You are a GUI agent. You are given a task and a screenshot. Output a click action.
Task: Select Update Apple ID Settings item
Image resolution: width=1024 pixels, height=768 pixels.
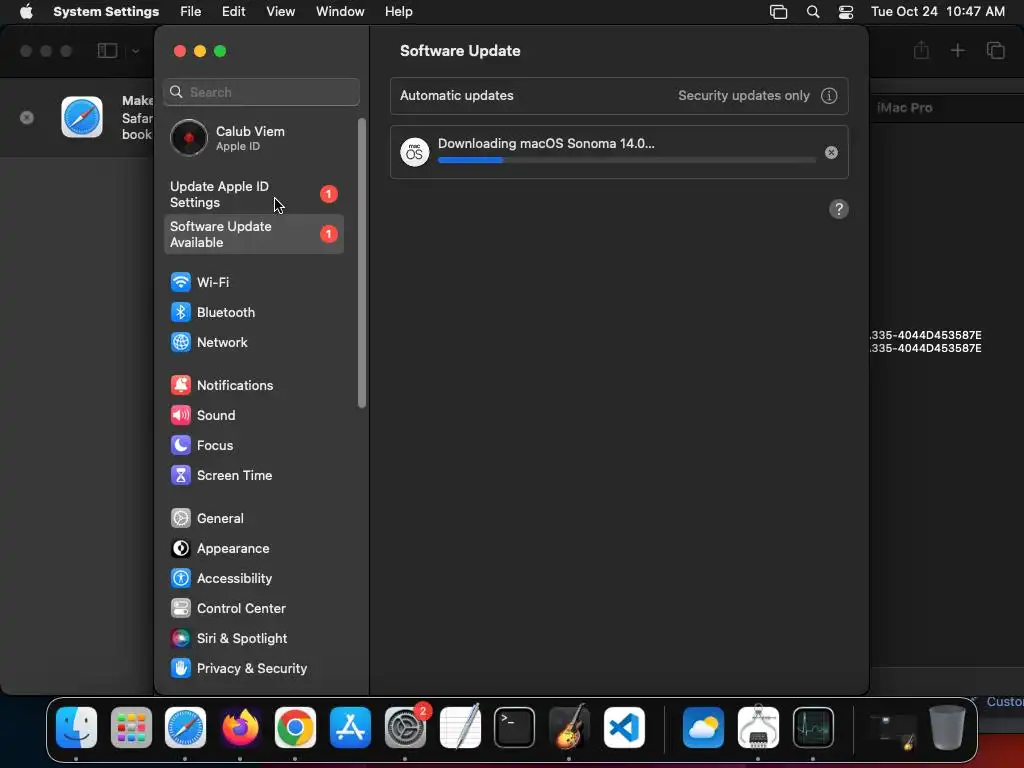click(x=253, y=194)
